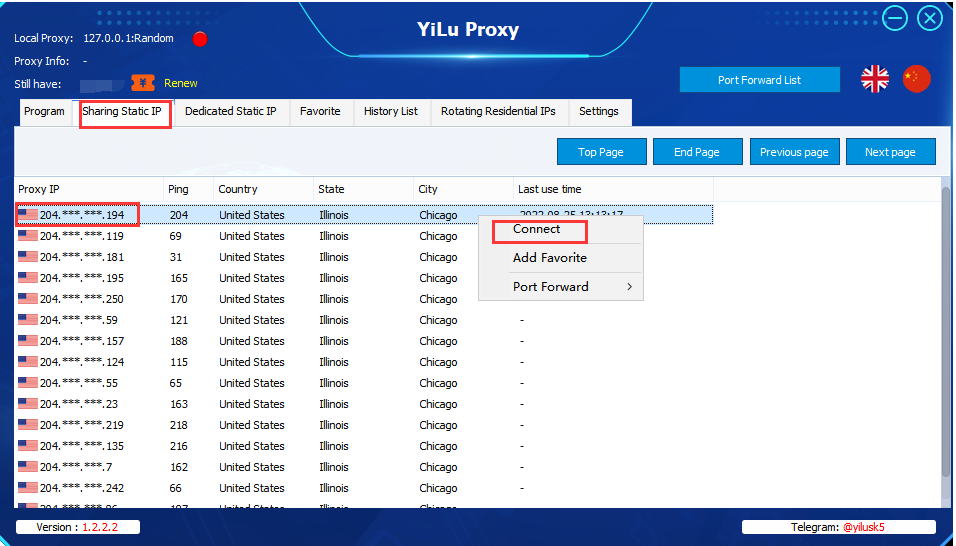Sort by City column header

[x=463, y=190]
